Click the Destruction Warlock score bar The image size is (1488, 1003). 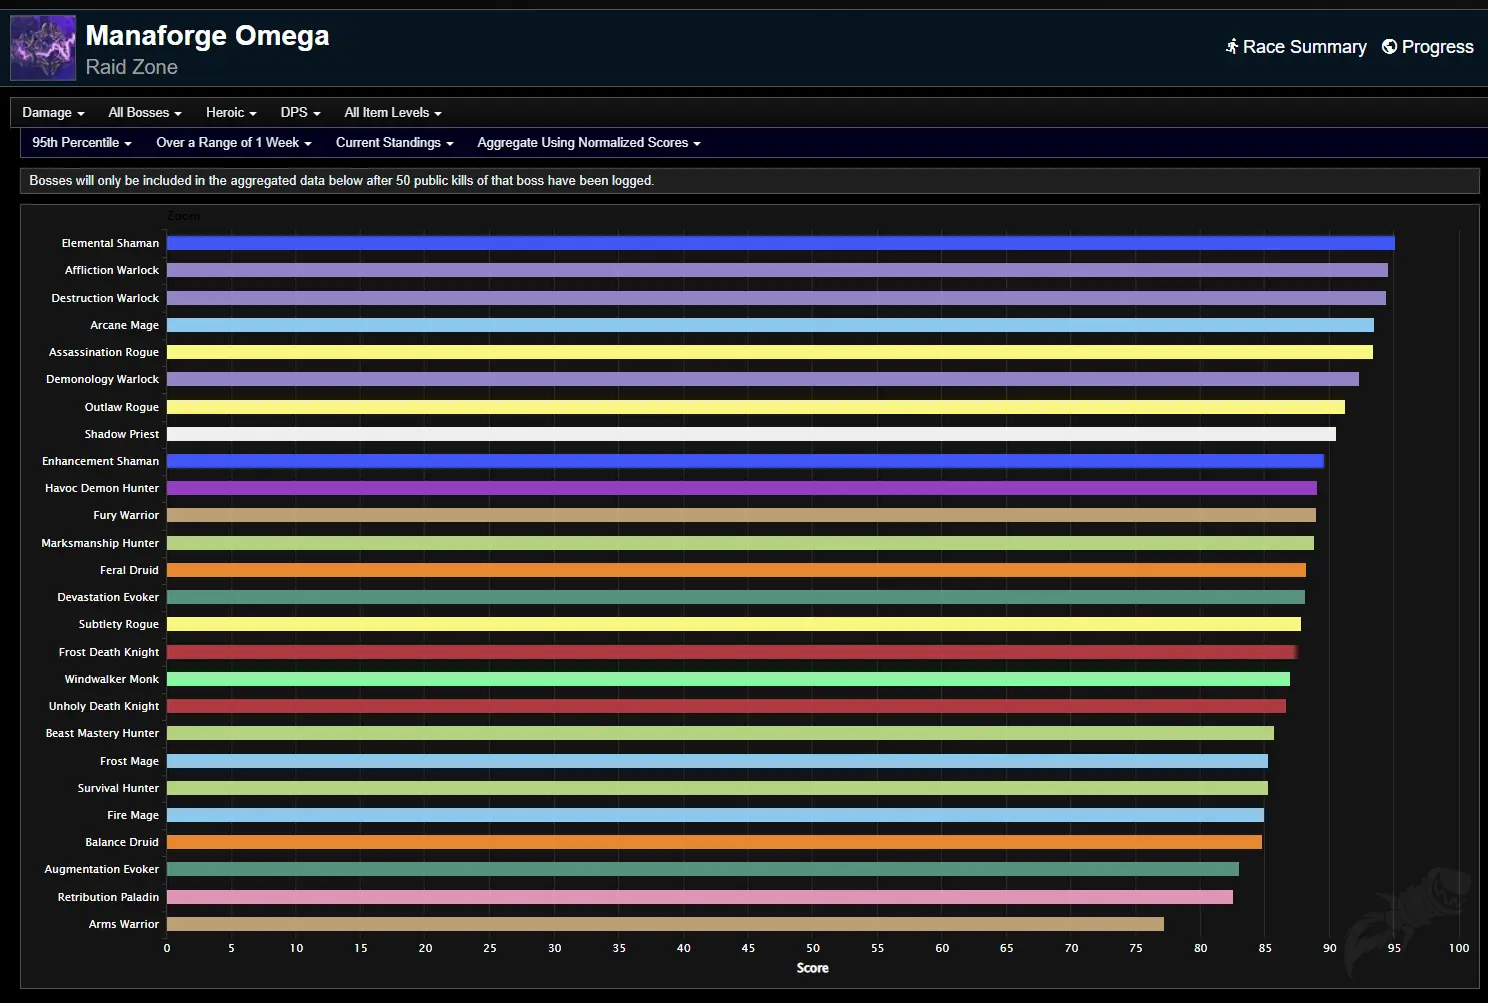776,298
